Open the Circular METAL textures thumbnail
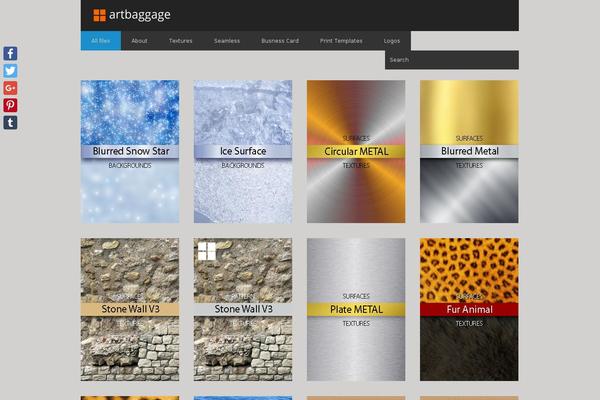Screen dimensions: 600x400 pos(356,152)
